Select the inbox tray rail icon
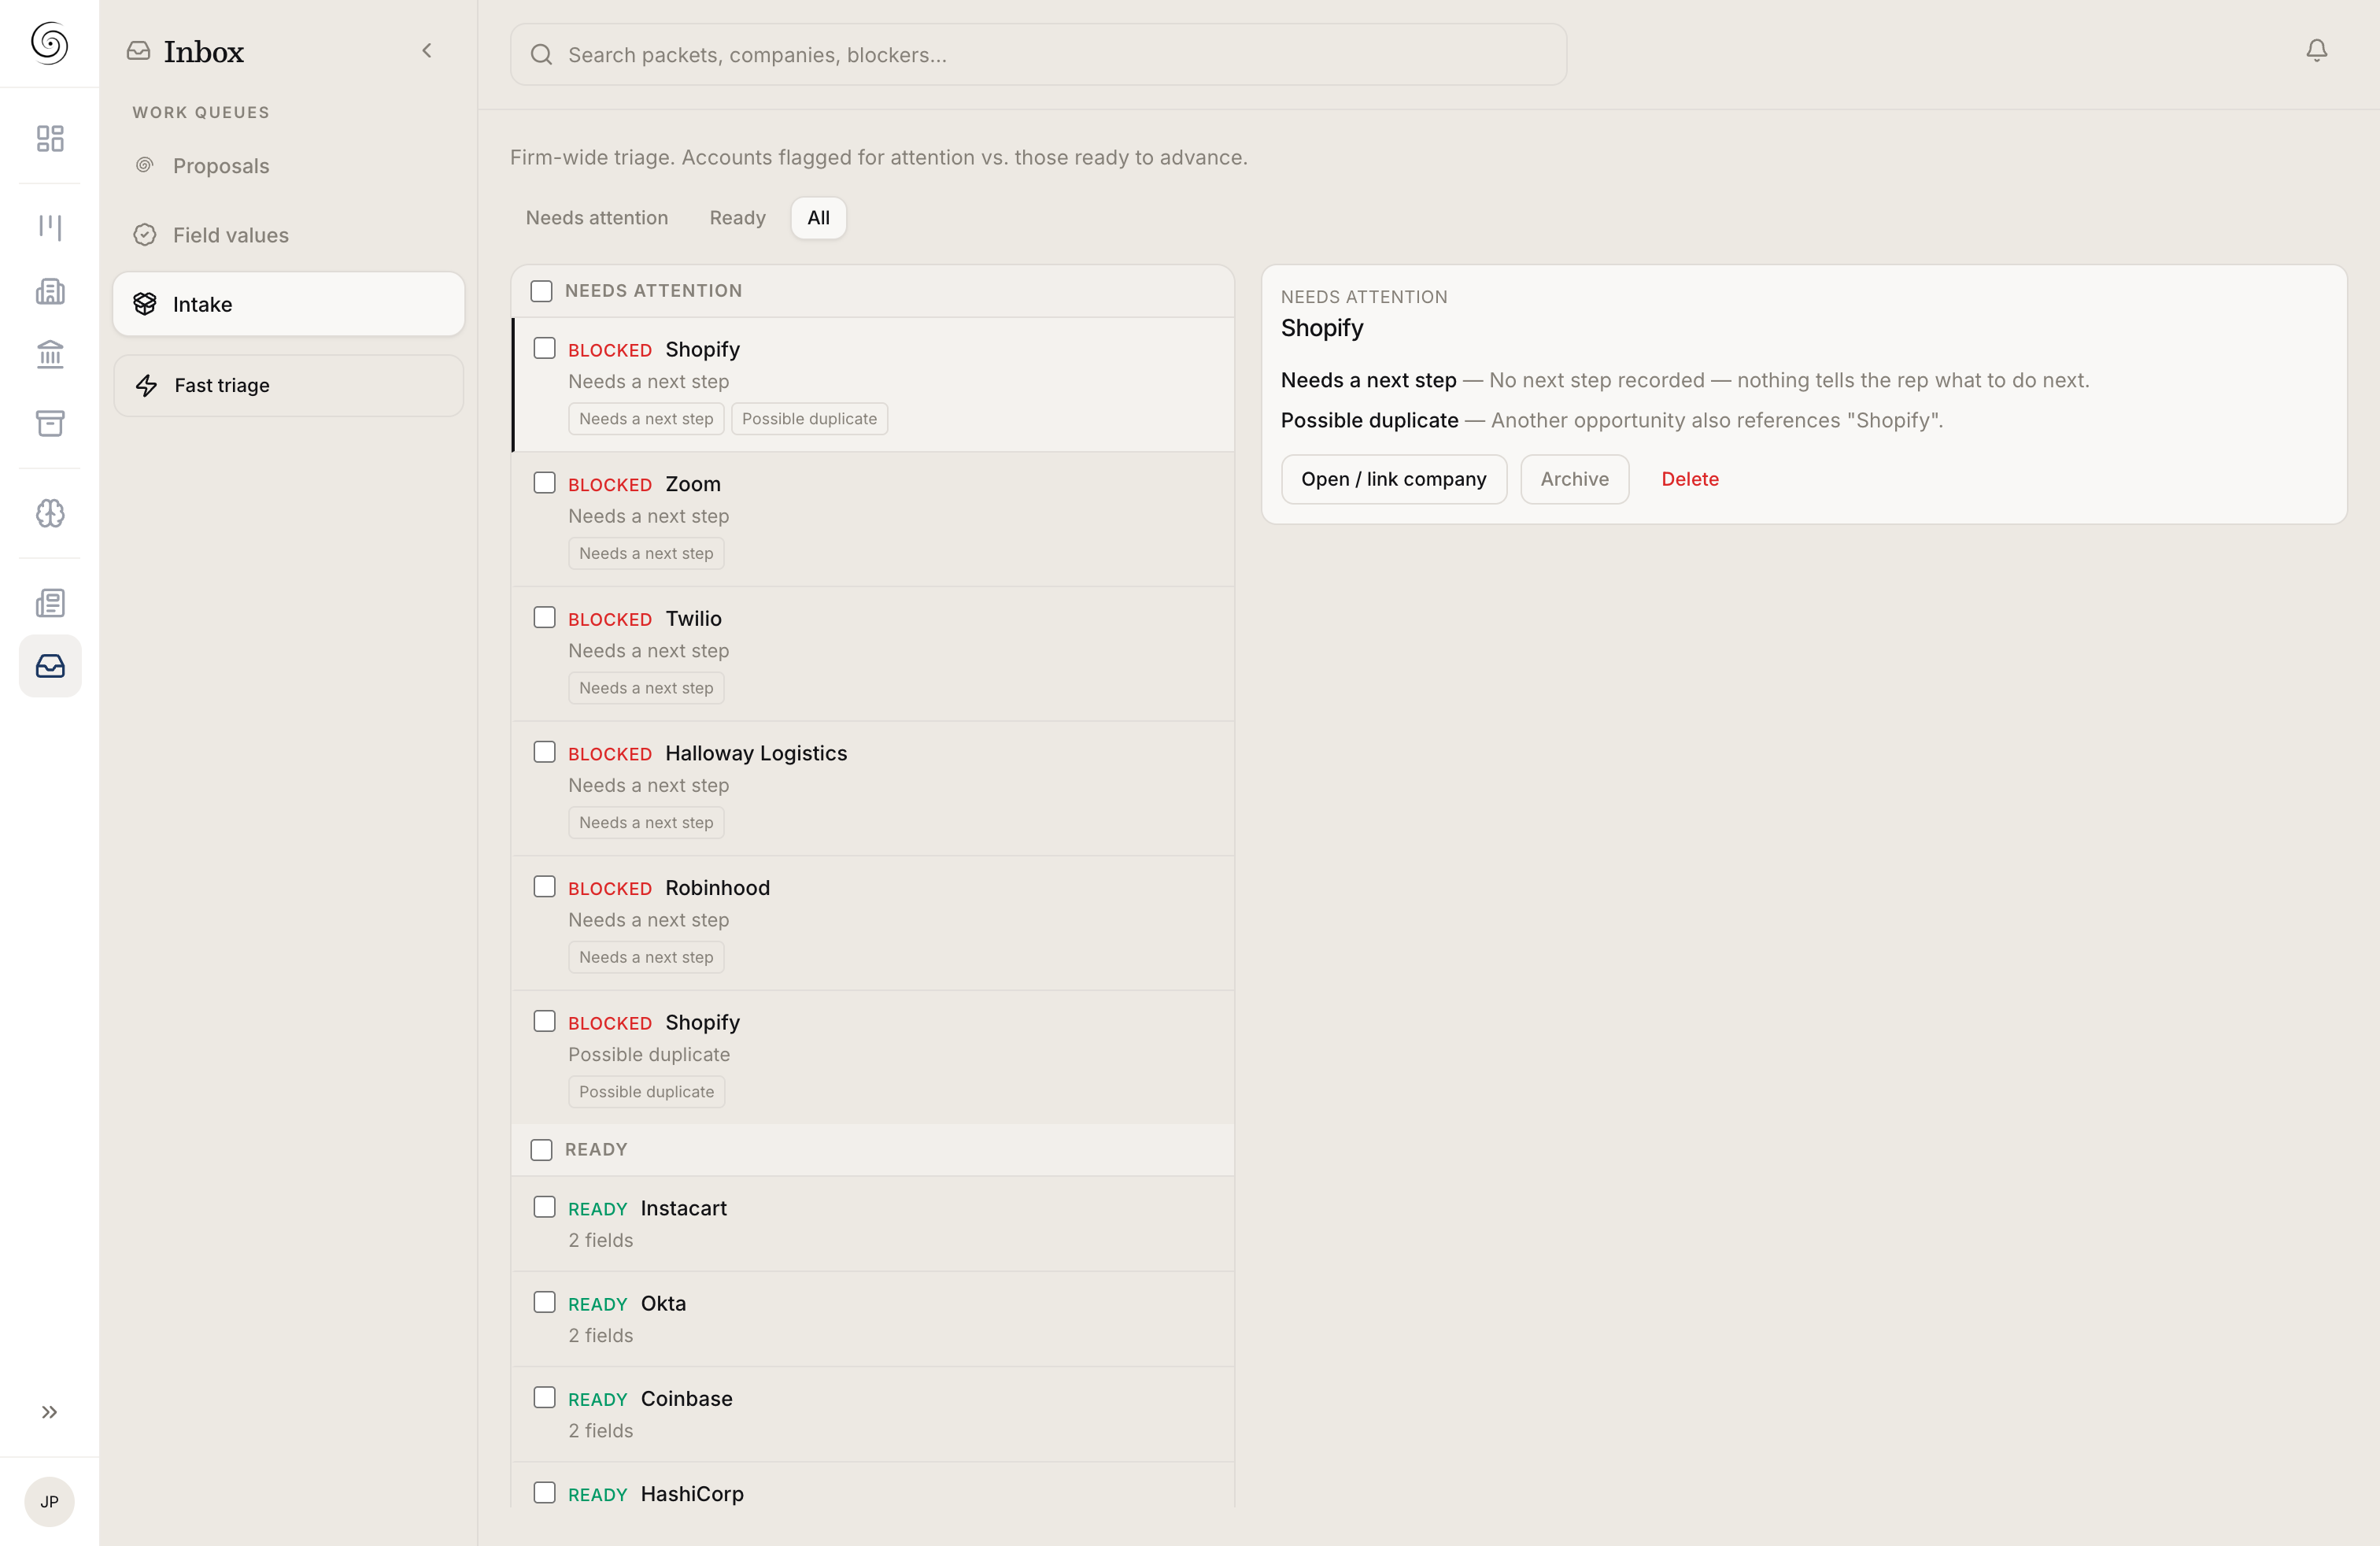Viewport: 2380px width, 1546px height. tap(50, 666)
